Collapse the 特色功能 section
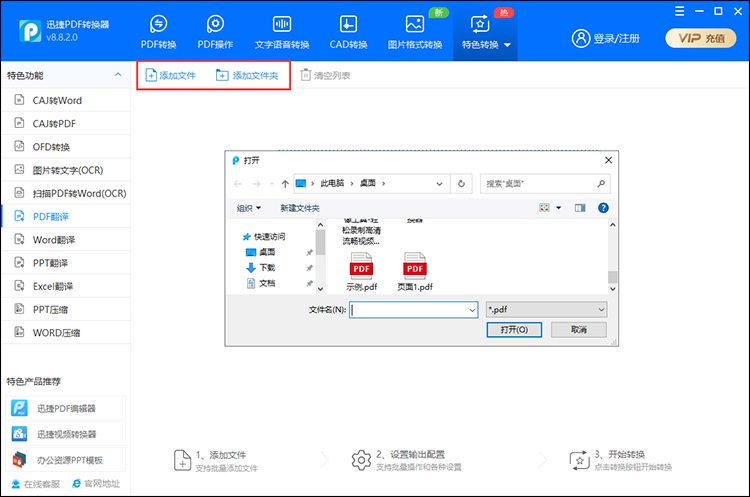750x497 pixels. click(118, 75)
